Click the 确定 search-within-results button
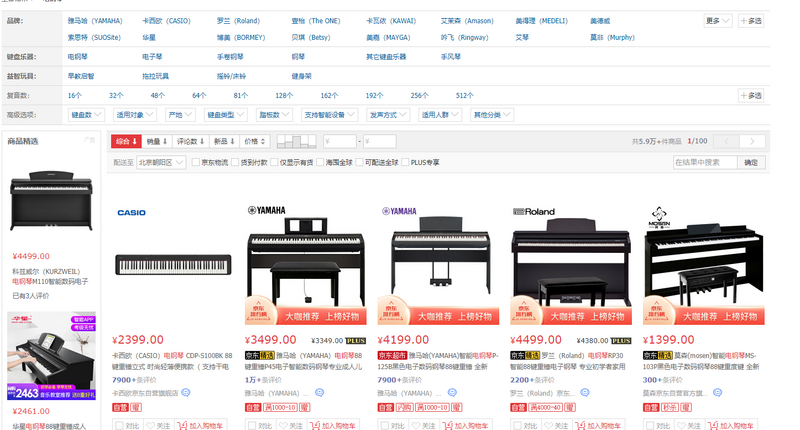800x430 pixels. (751, 162)
